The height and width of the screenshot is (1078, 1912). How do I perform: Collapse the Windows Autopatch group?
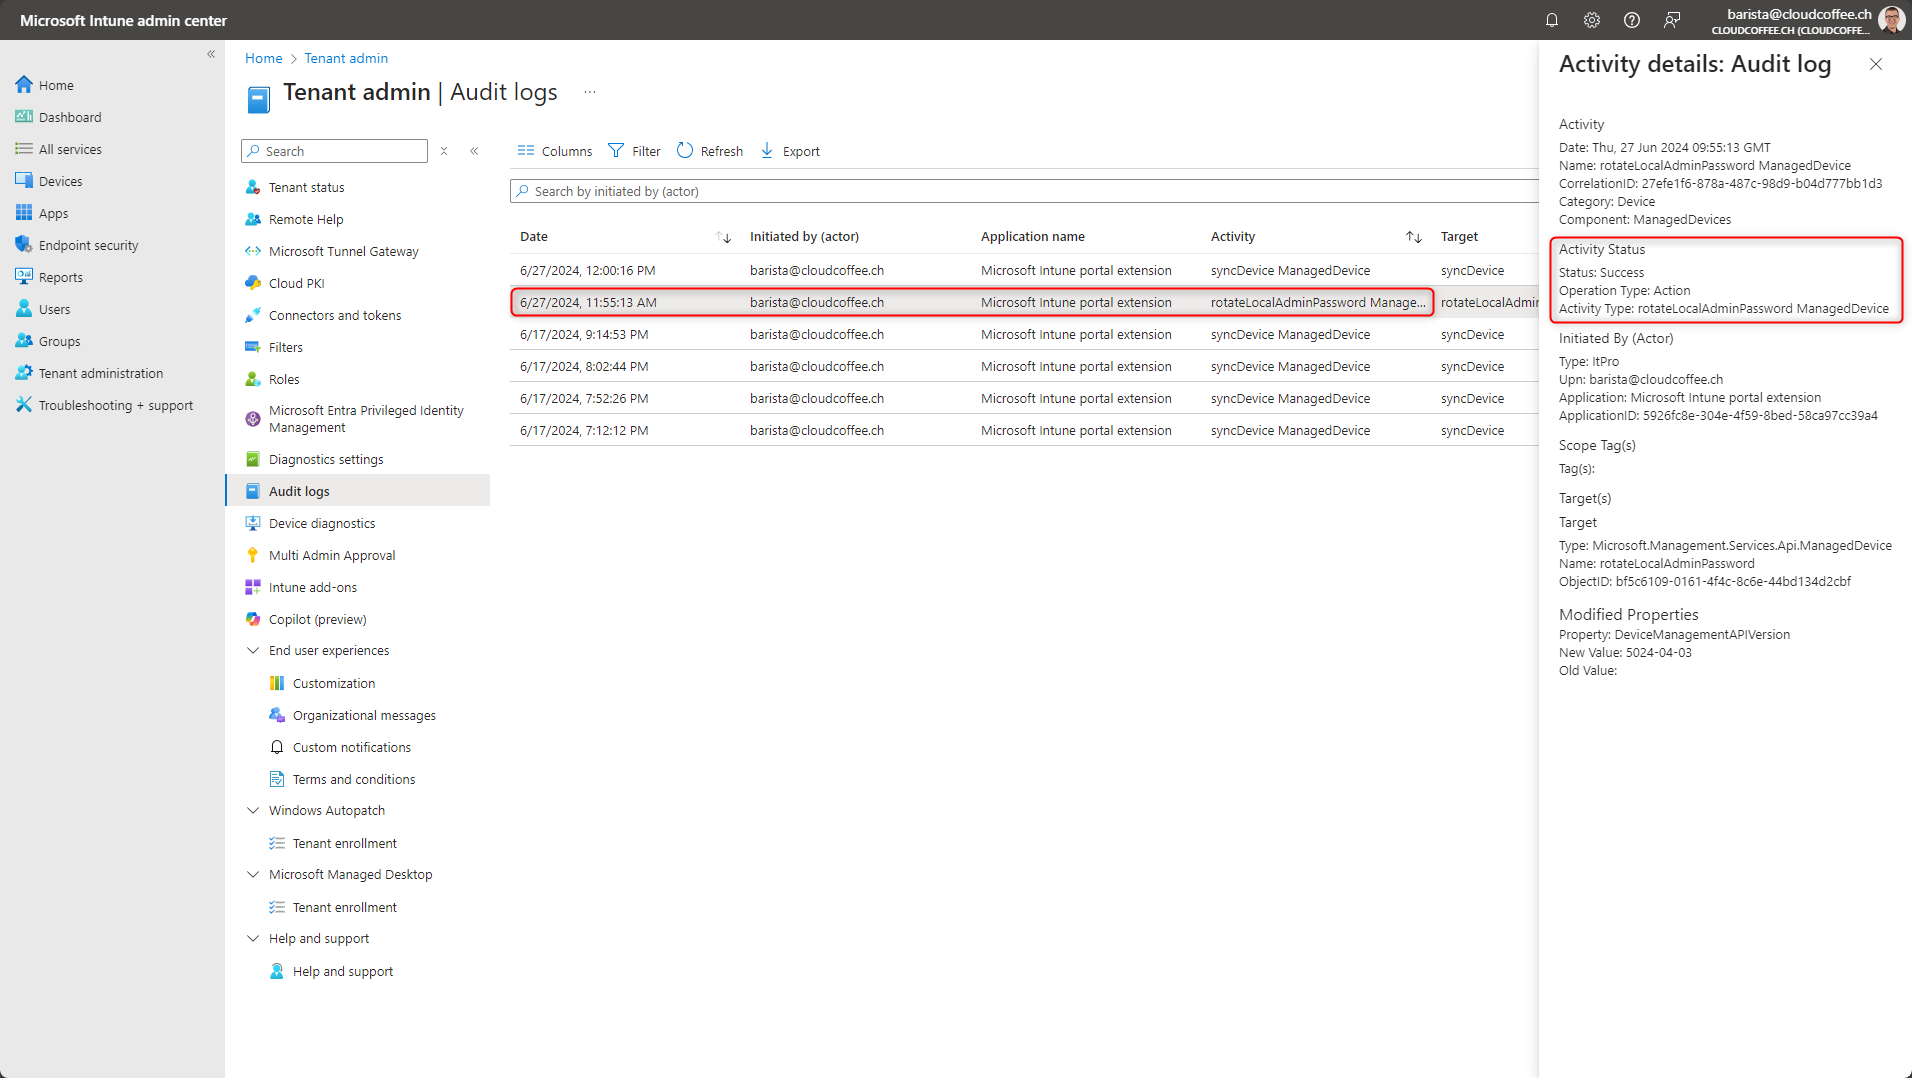[253, 810]
